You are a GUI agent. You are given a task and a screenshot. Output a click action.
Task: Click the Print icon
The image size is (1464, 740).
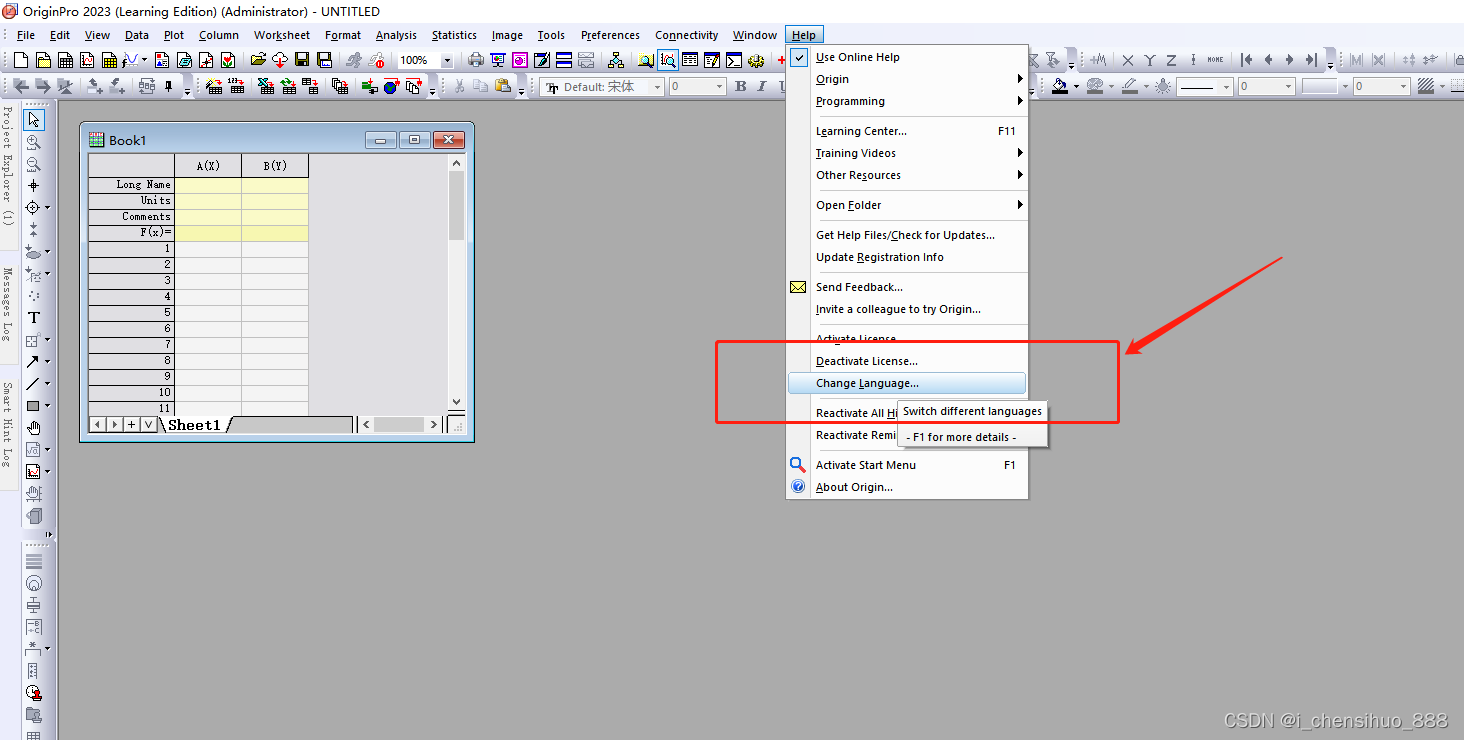coord(476,60)
